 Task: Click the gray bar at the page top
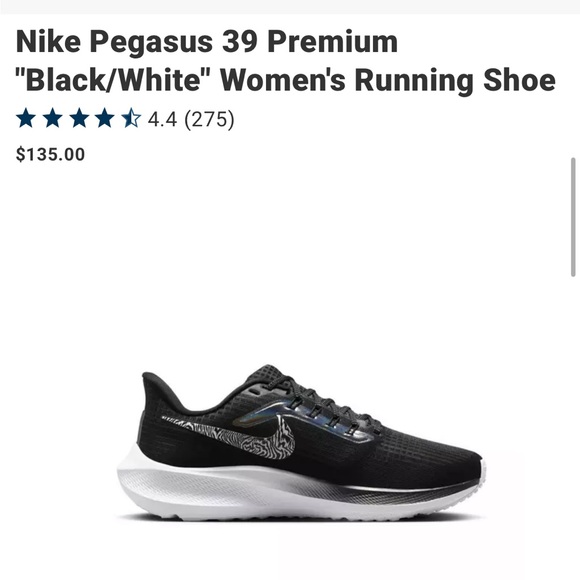coord(290,7)
